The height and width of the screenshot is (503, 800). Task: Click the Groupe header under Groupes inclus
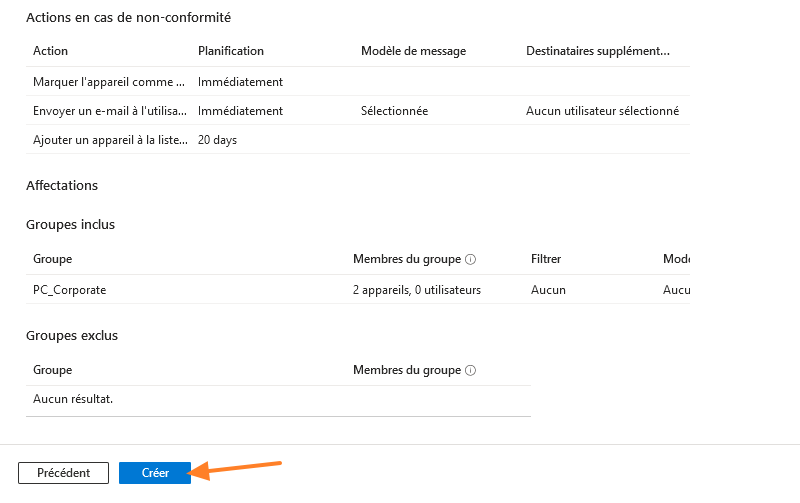click(52, 259)
